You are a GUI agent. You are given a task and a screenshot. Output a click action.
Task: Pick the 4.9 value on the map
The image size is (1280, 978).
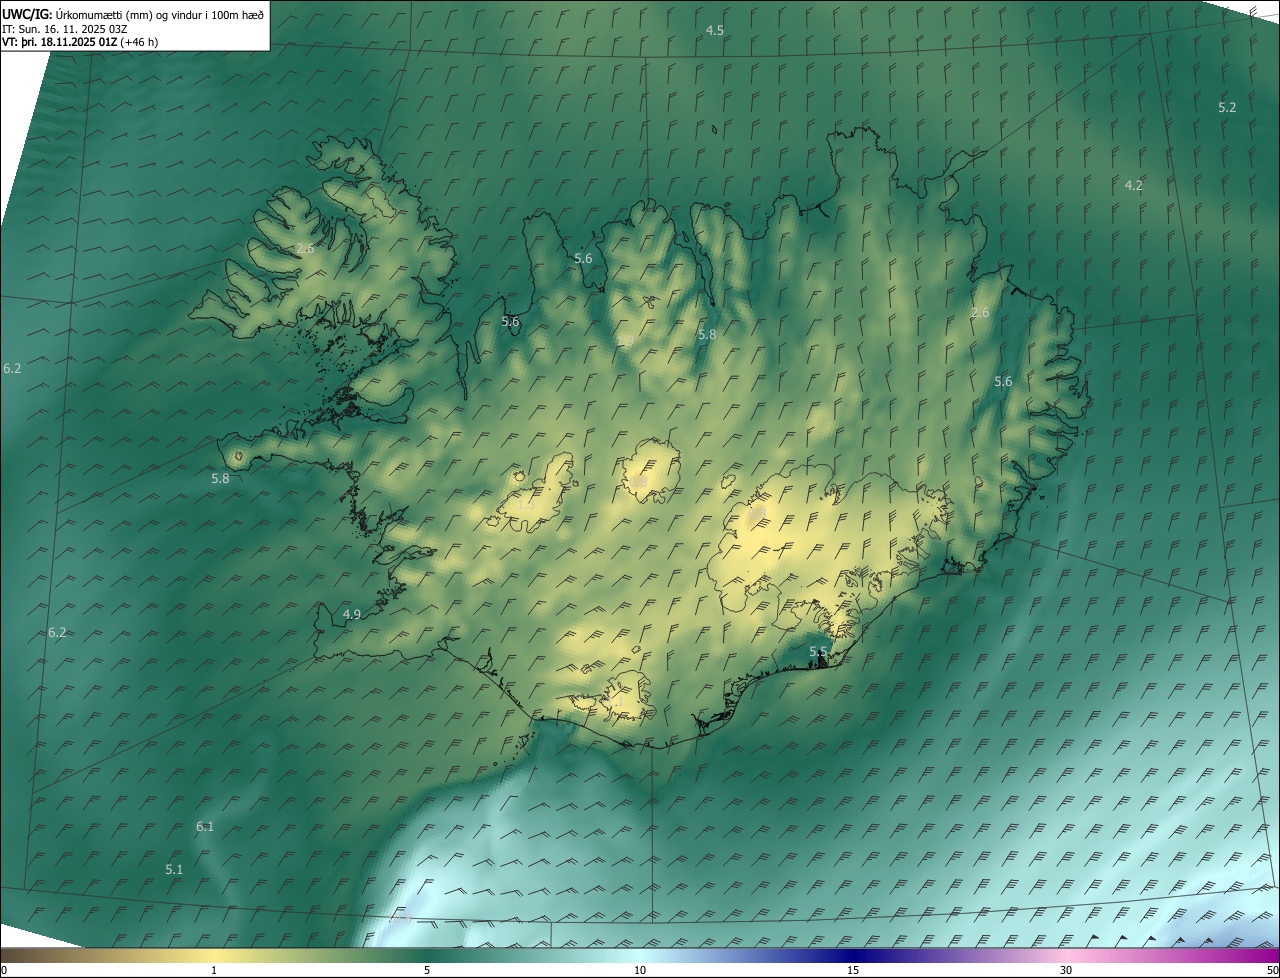click(351, 614)
